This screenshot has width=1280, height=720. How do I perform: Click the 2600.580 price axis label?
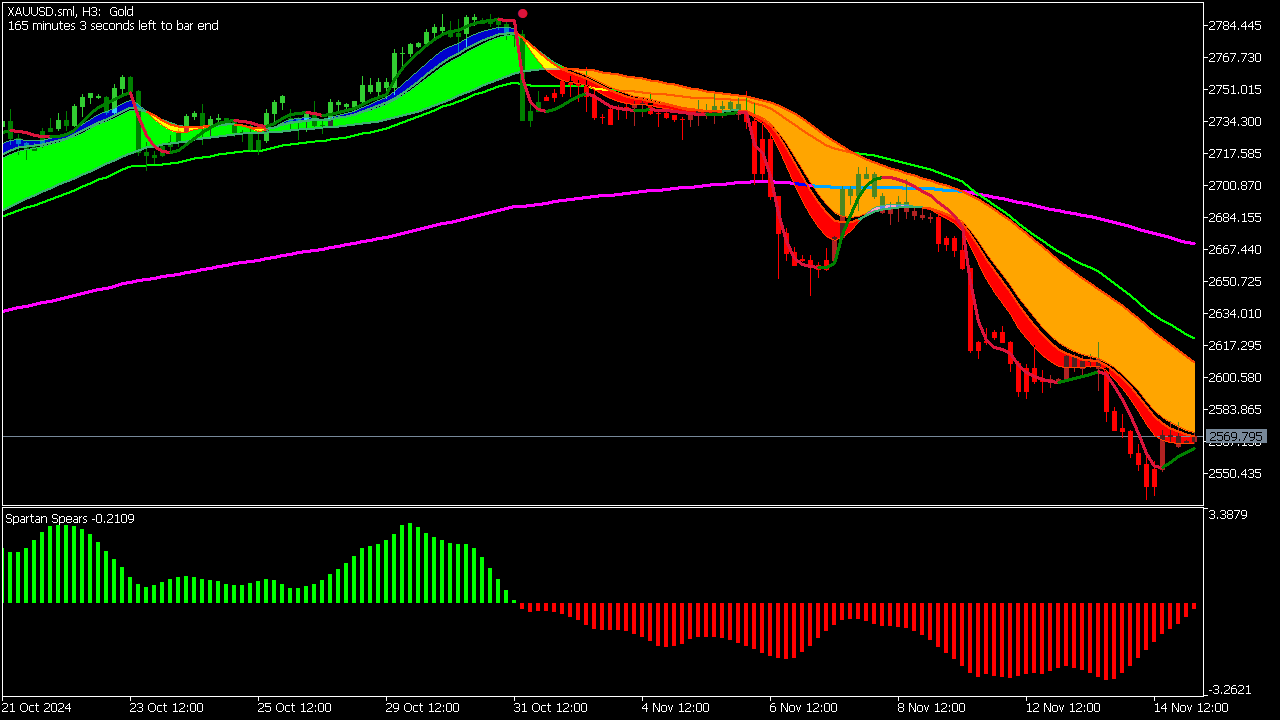point(1236,377)
